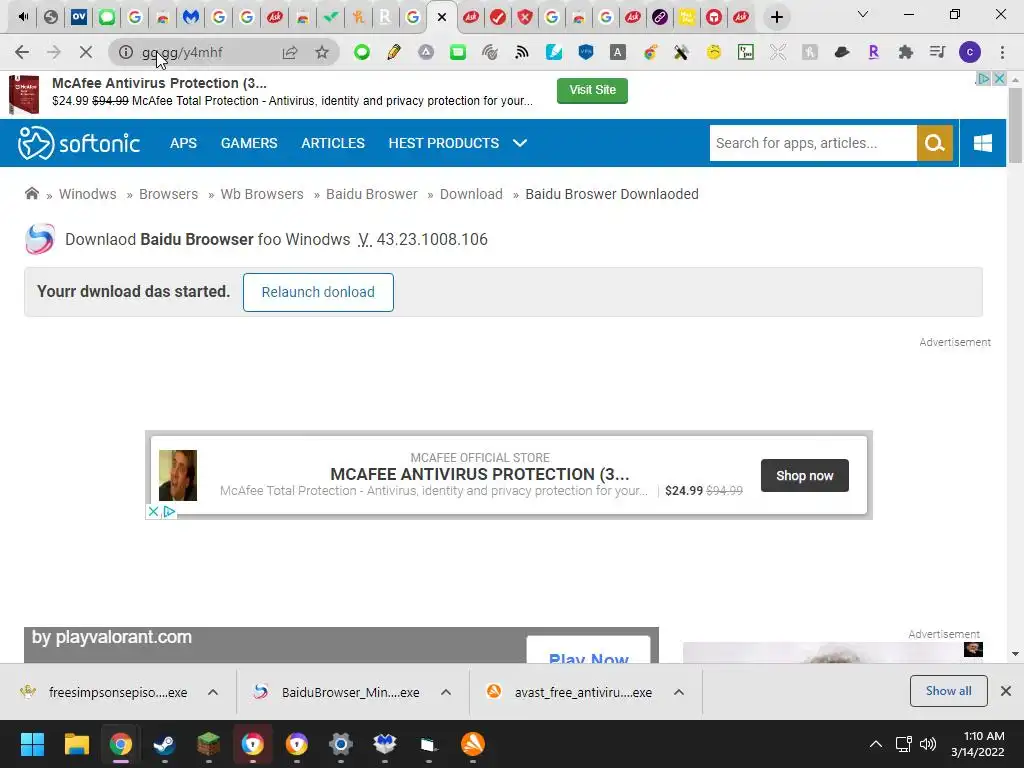This screenshot has width=1024, height=768.
Task: Open the purple R extension icon
Action: point(874,52)
